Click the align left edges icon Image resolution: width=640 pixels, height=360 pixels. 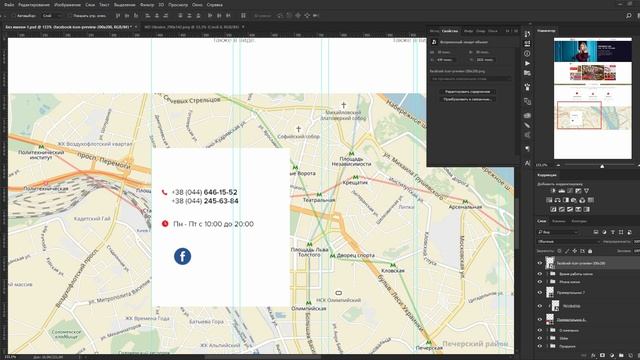pos(148,16)
